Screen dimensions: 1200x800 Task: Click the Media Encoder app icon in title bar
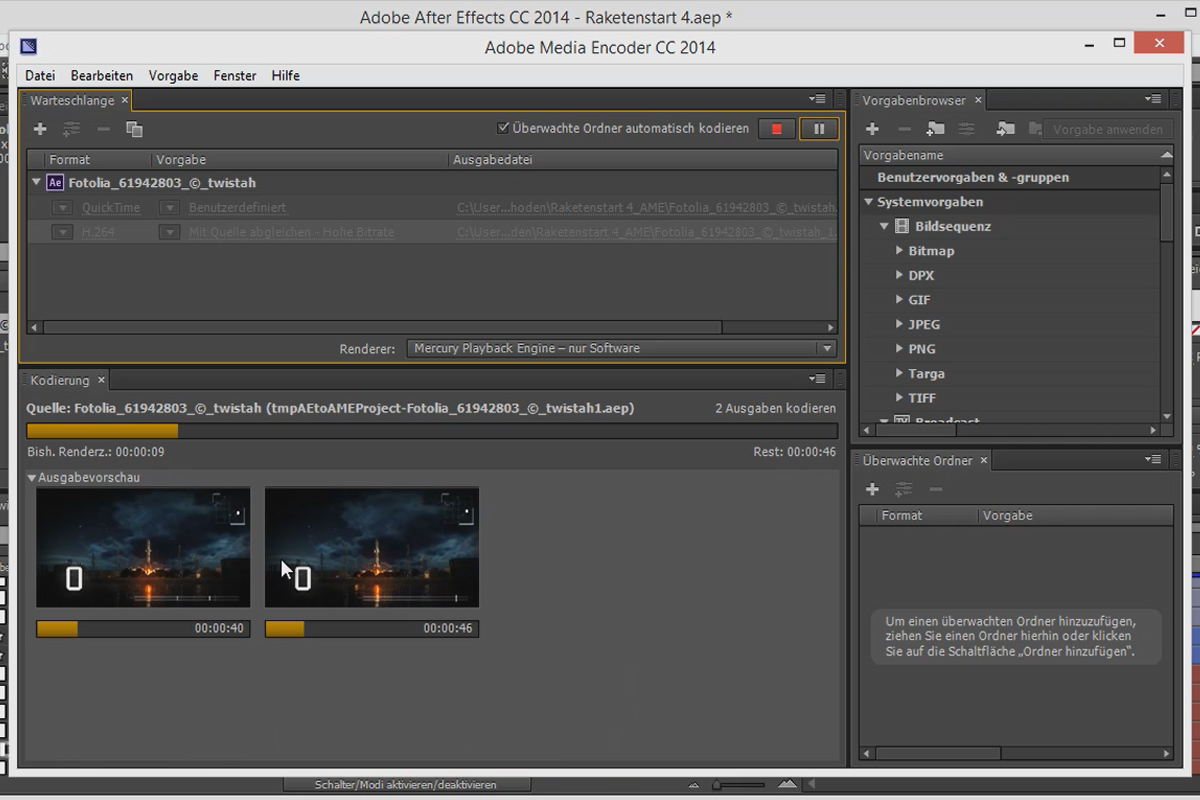pos(28,46)
